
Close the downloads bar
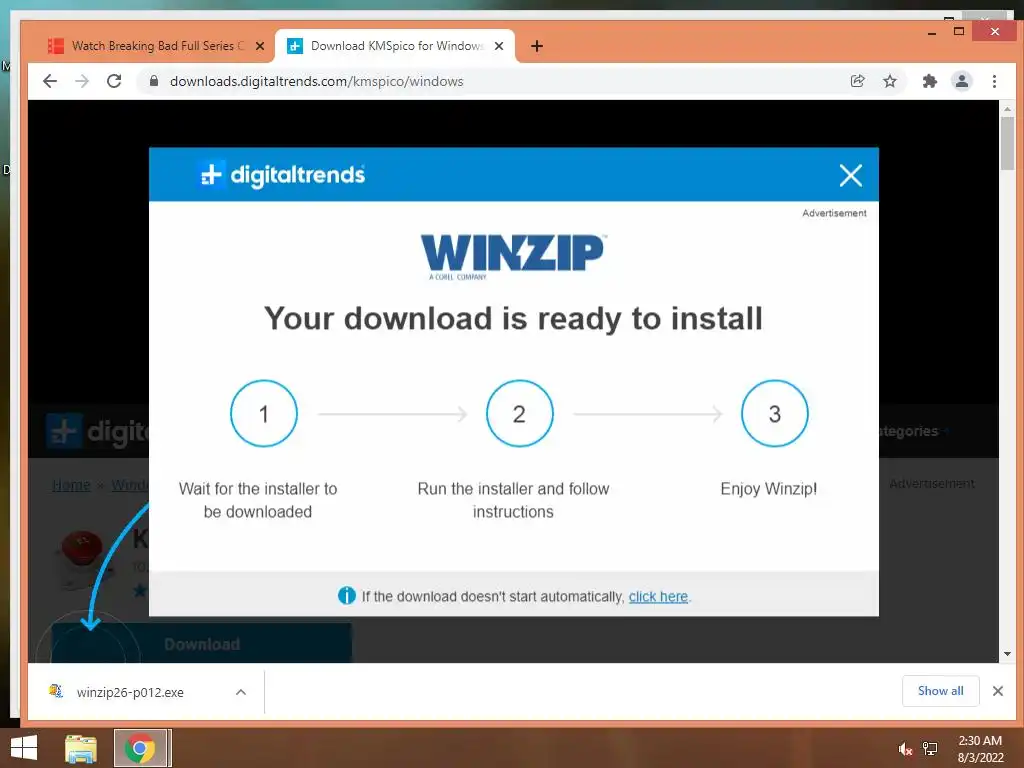tap(997, 691)
